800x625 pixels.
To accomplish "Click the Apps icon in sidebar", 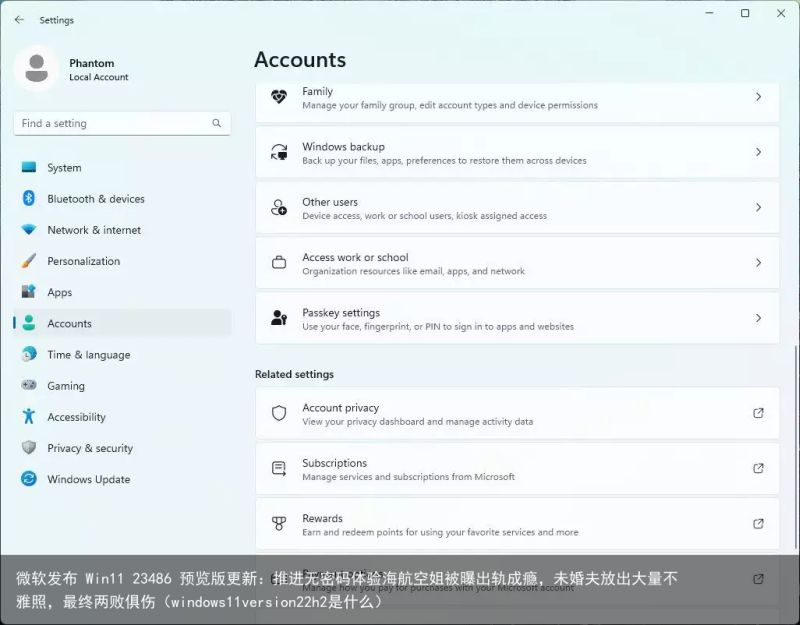I will 29,292.
